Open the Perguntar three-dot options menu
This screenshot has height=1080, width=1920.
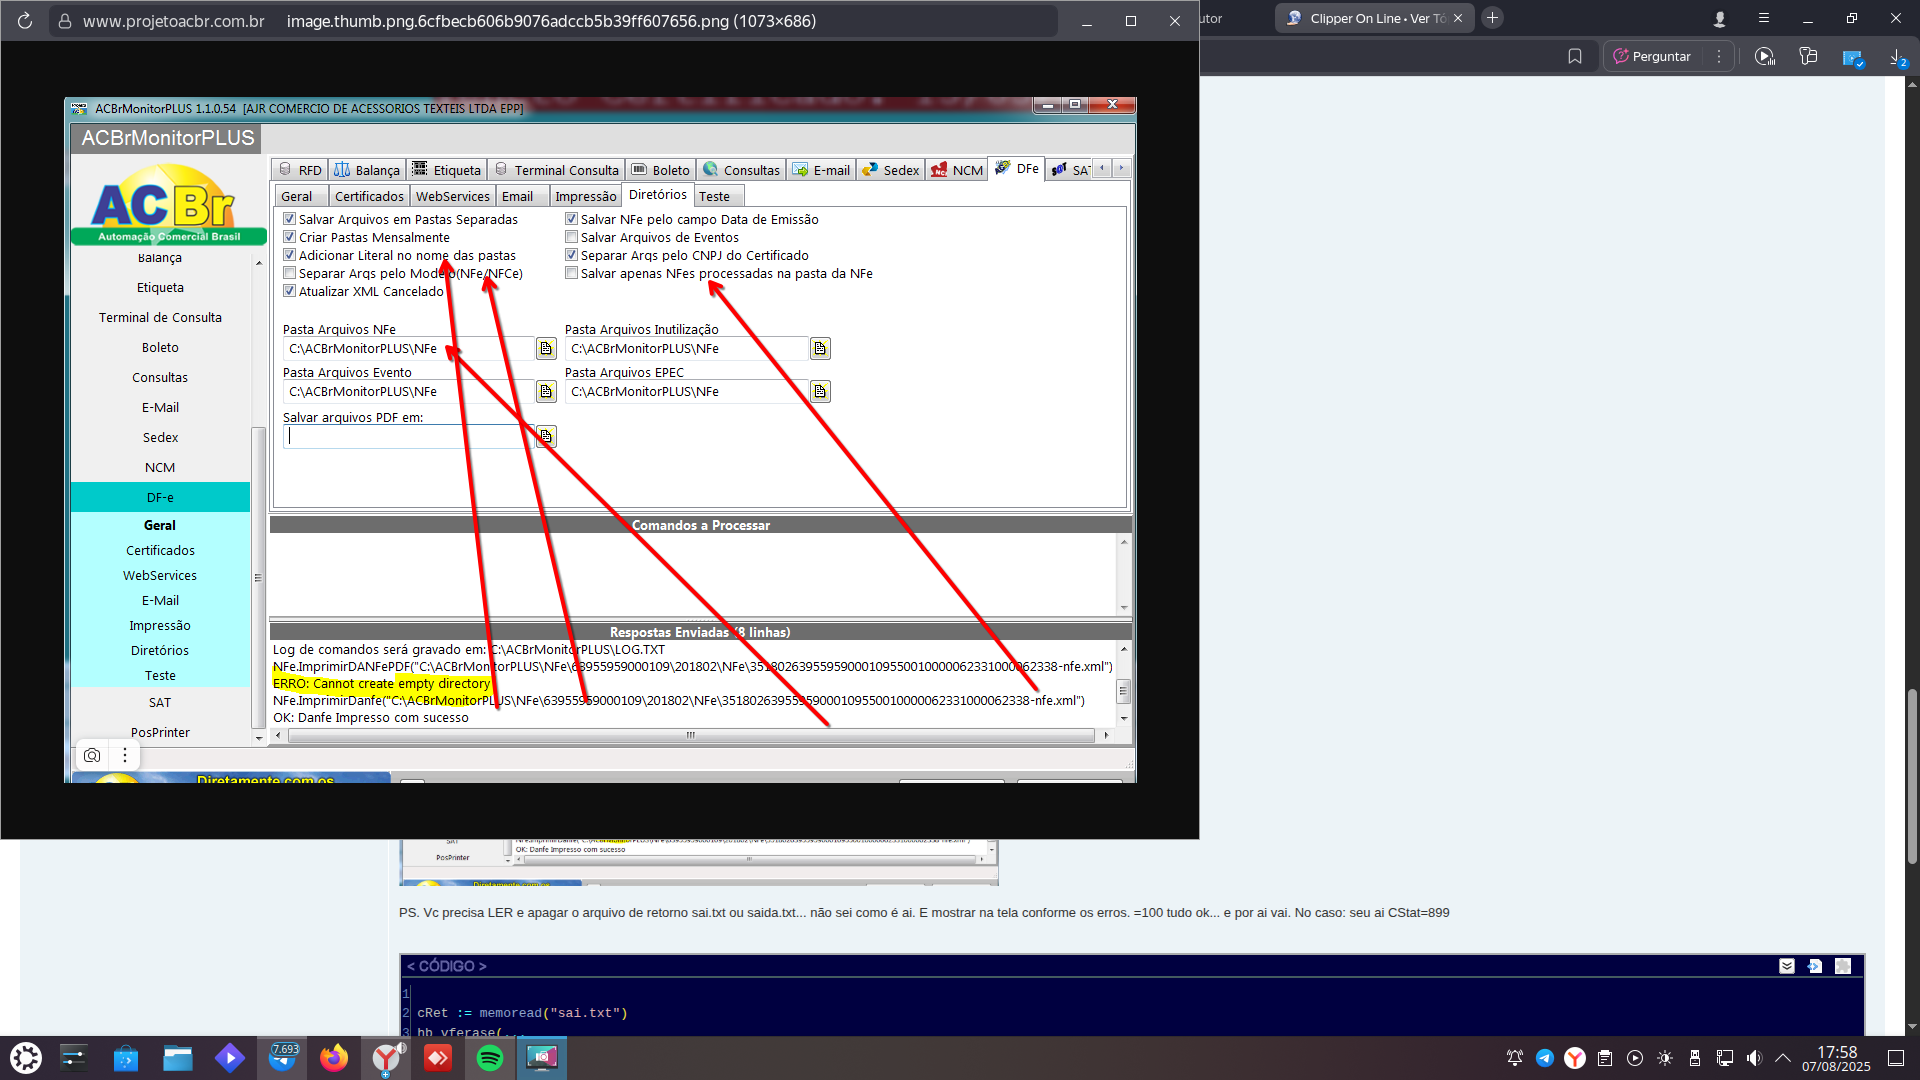tap(1719, 57)
